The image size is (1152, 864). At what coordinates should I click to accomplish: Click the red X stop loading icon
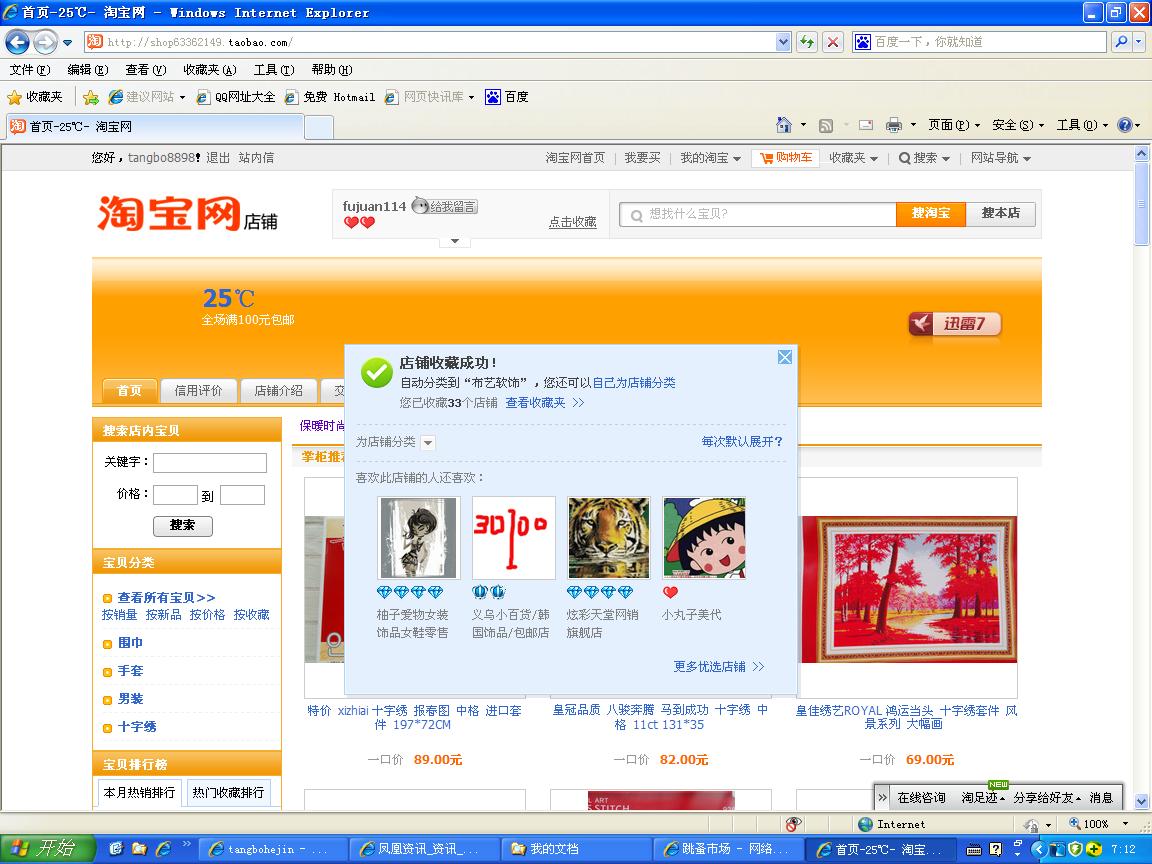[x=832, y=42]
